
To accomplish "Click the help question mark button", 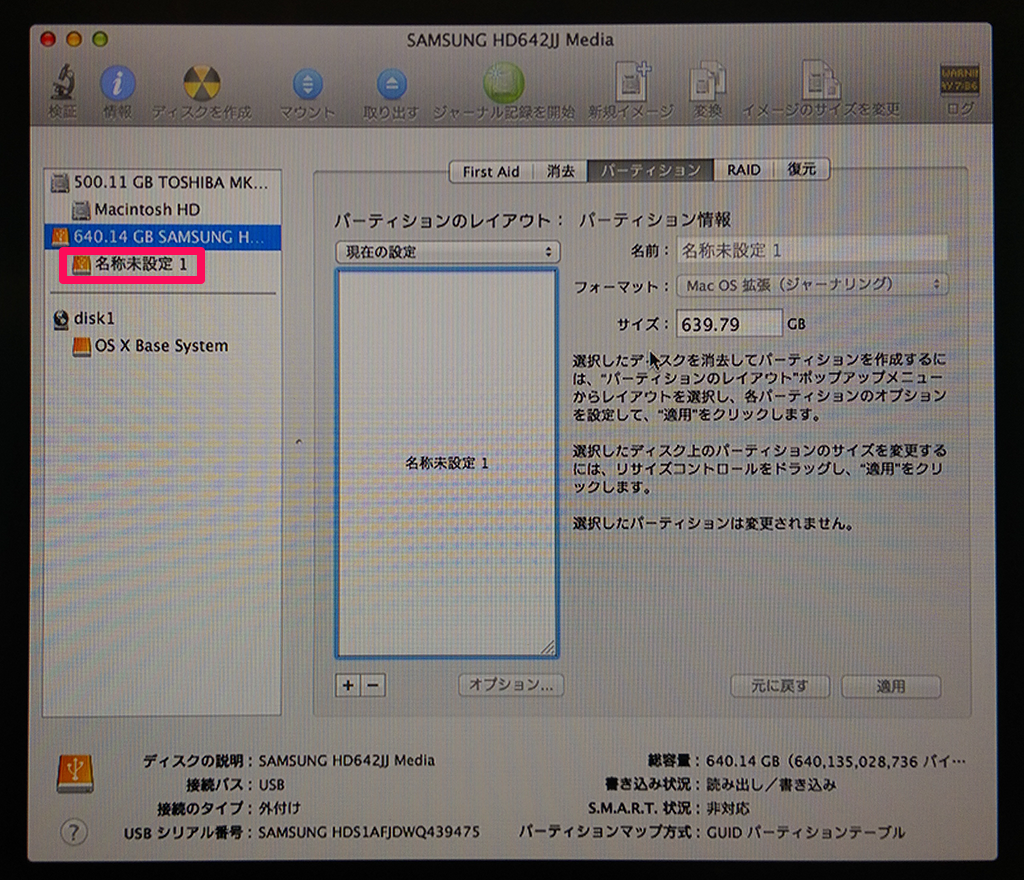I will (x=74, y=831).
